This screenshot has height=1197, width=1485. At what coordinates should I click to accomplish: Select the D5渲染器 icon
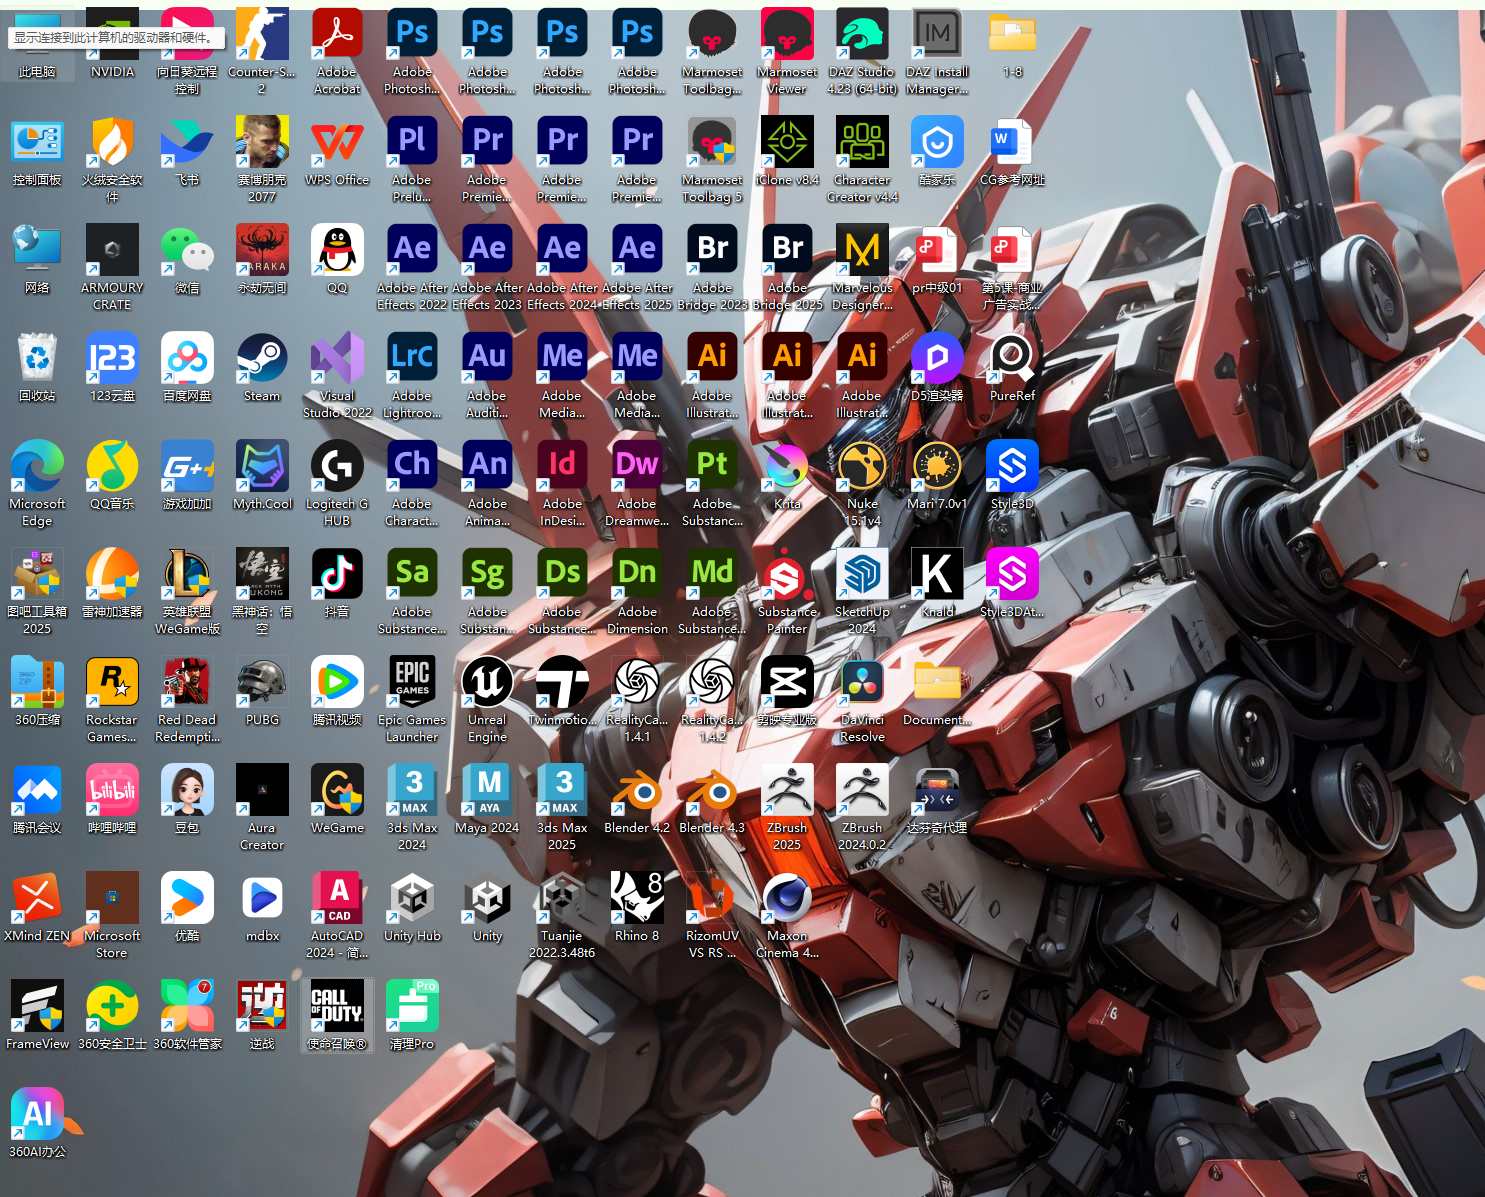937,368
